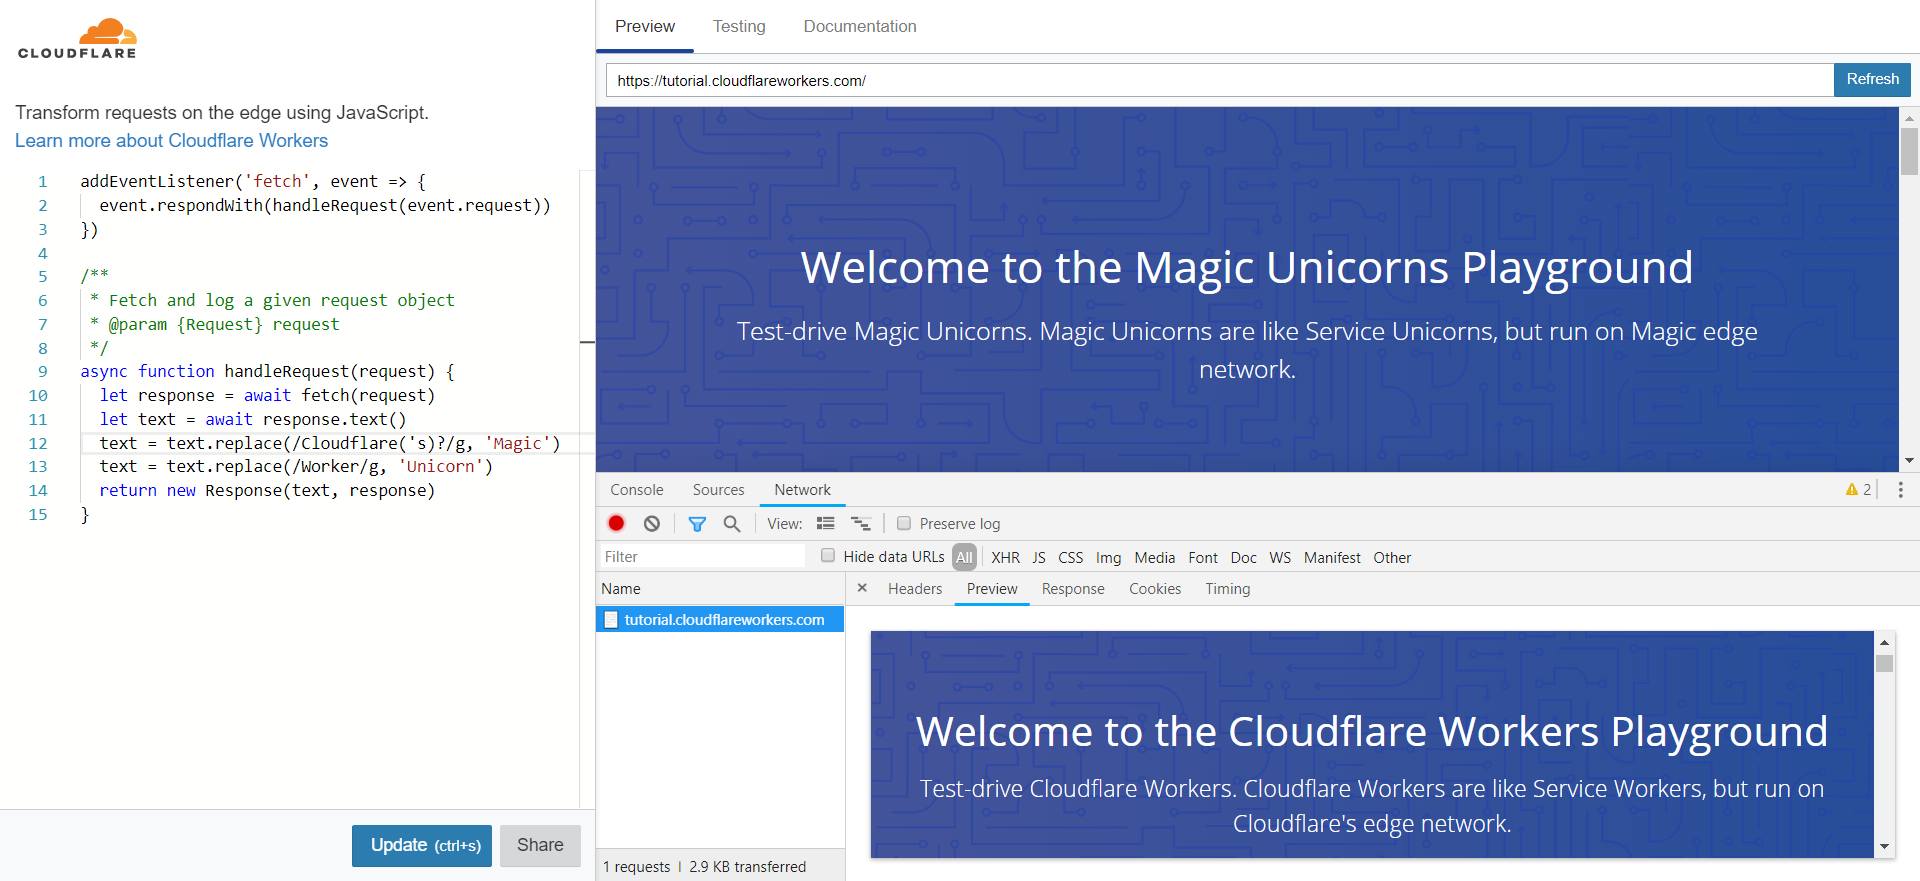Click line number 15 in the editor gutter

(38, 515)
